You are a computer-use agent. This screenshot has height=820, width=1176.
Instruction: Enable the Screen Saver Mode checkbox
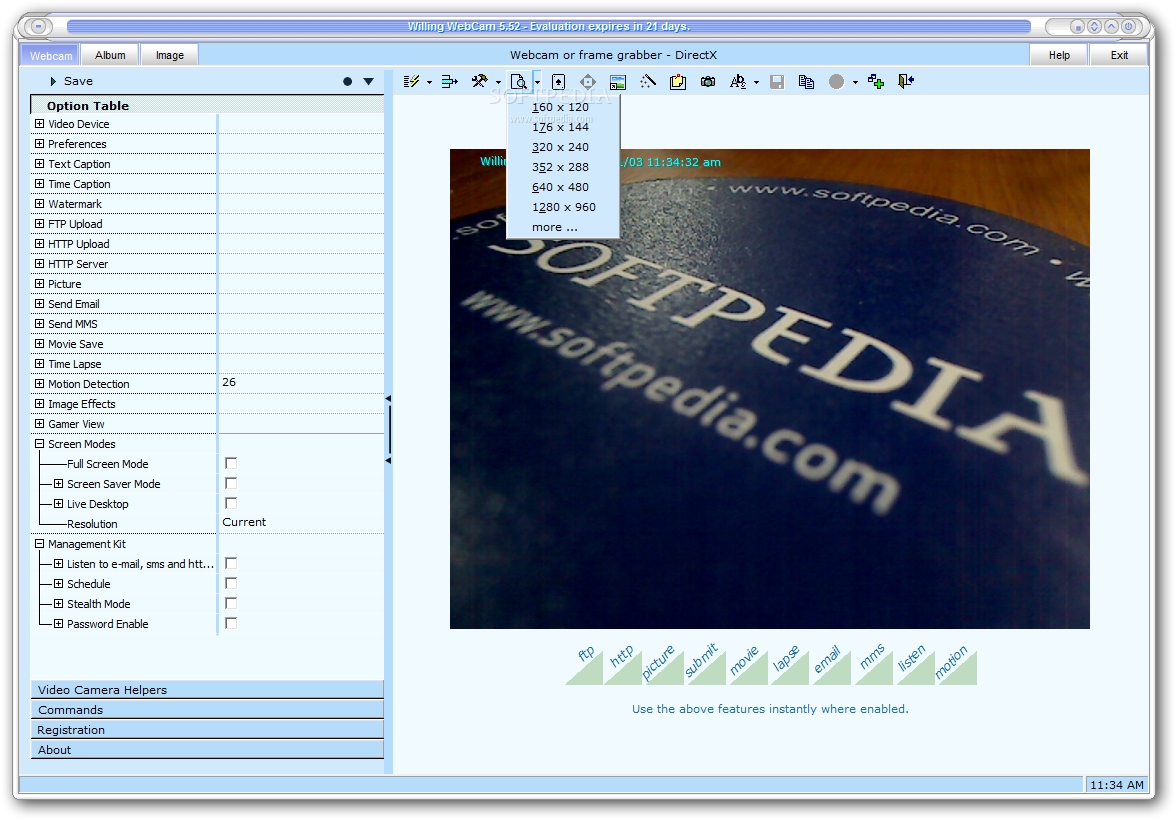tap(231, 483)
